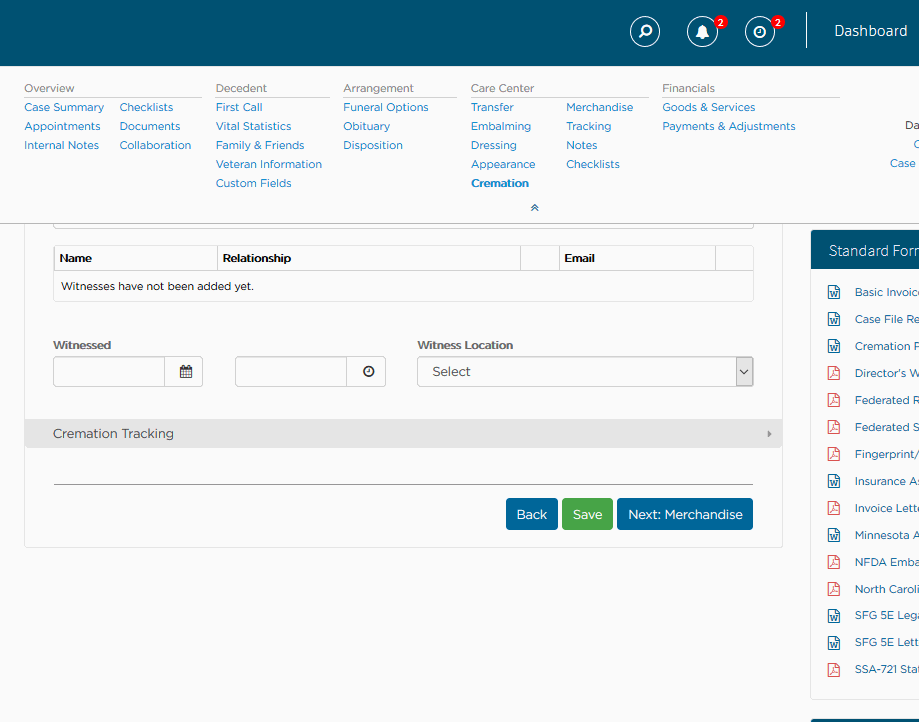This screenshot has width=919, height=722.
Task: Open the Dashboard link in header
Action: pos(870,31)
